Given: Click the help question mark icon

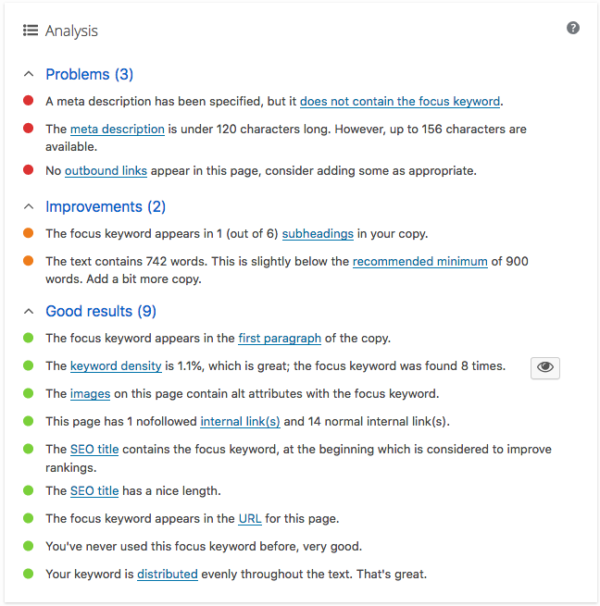Looking at the screenshot, I should 573,28.
